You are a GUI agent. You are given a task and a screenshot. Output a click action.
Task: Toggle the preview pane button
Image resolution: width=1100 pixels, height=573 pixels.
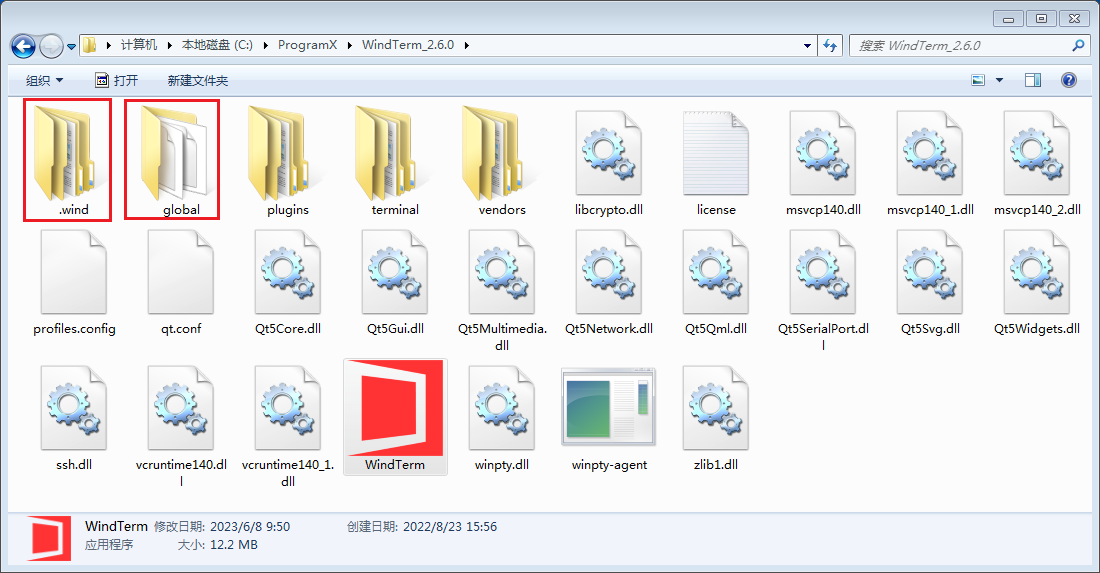tap(1033, 80)
